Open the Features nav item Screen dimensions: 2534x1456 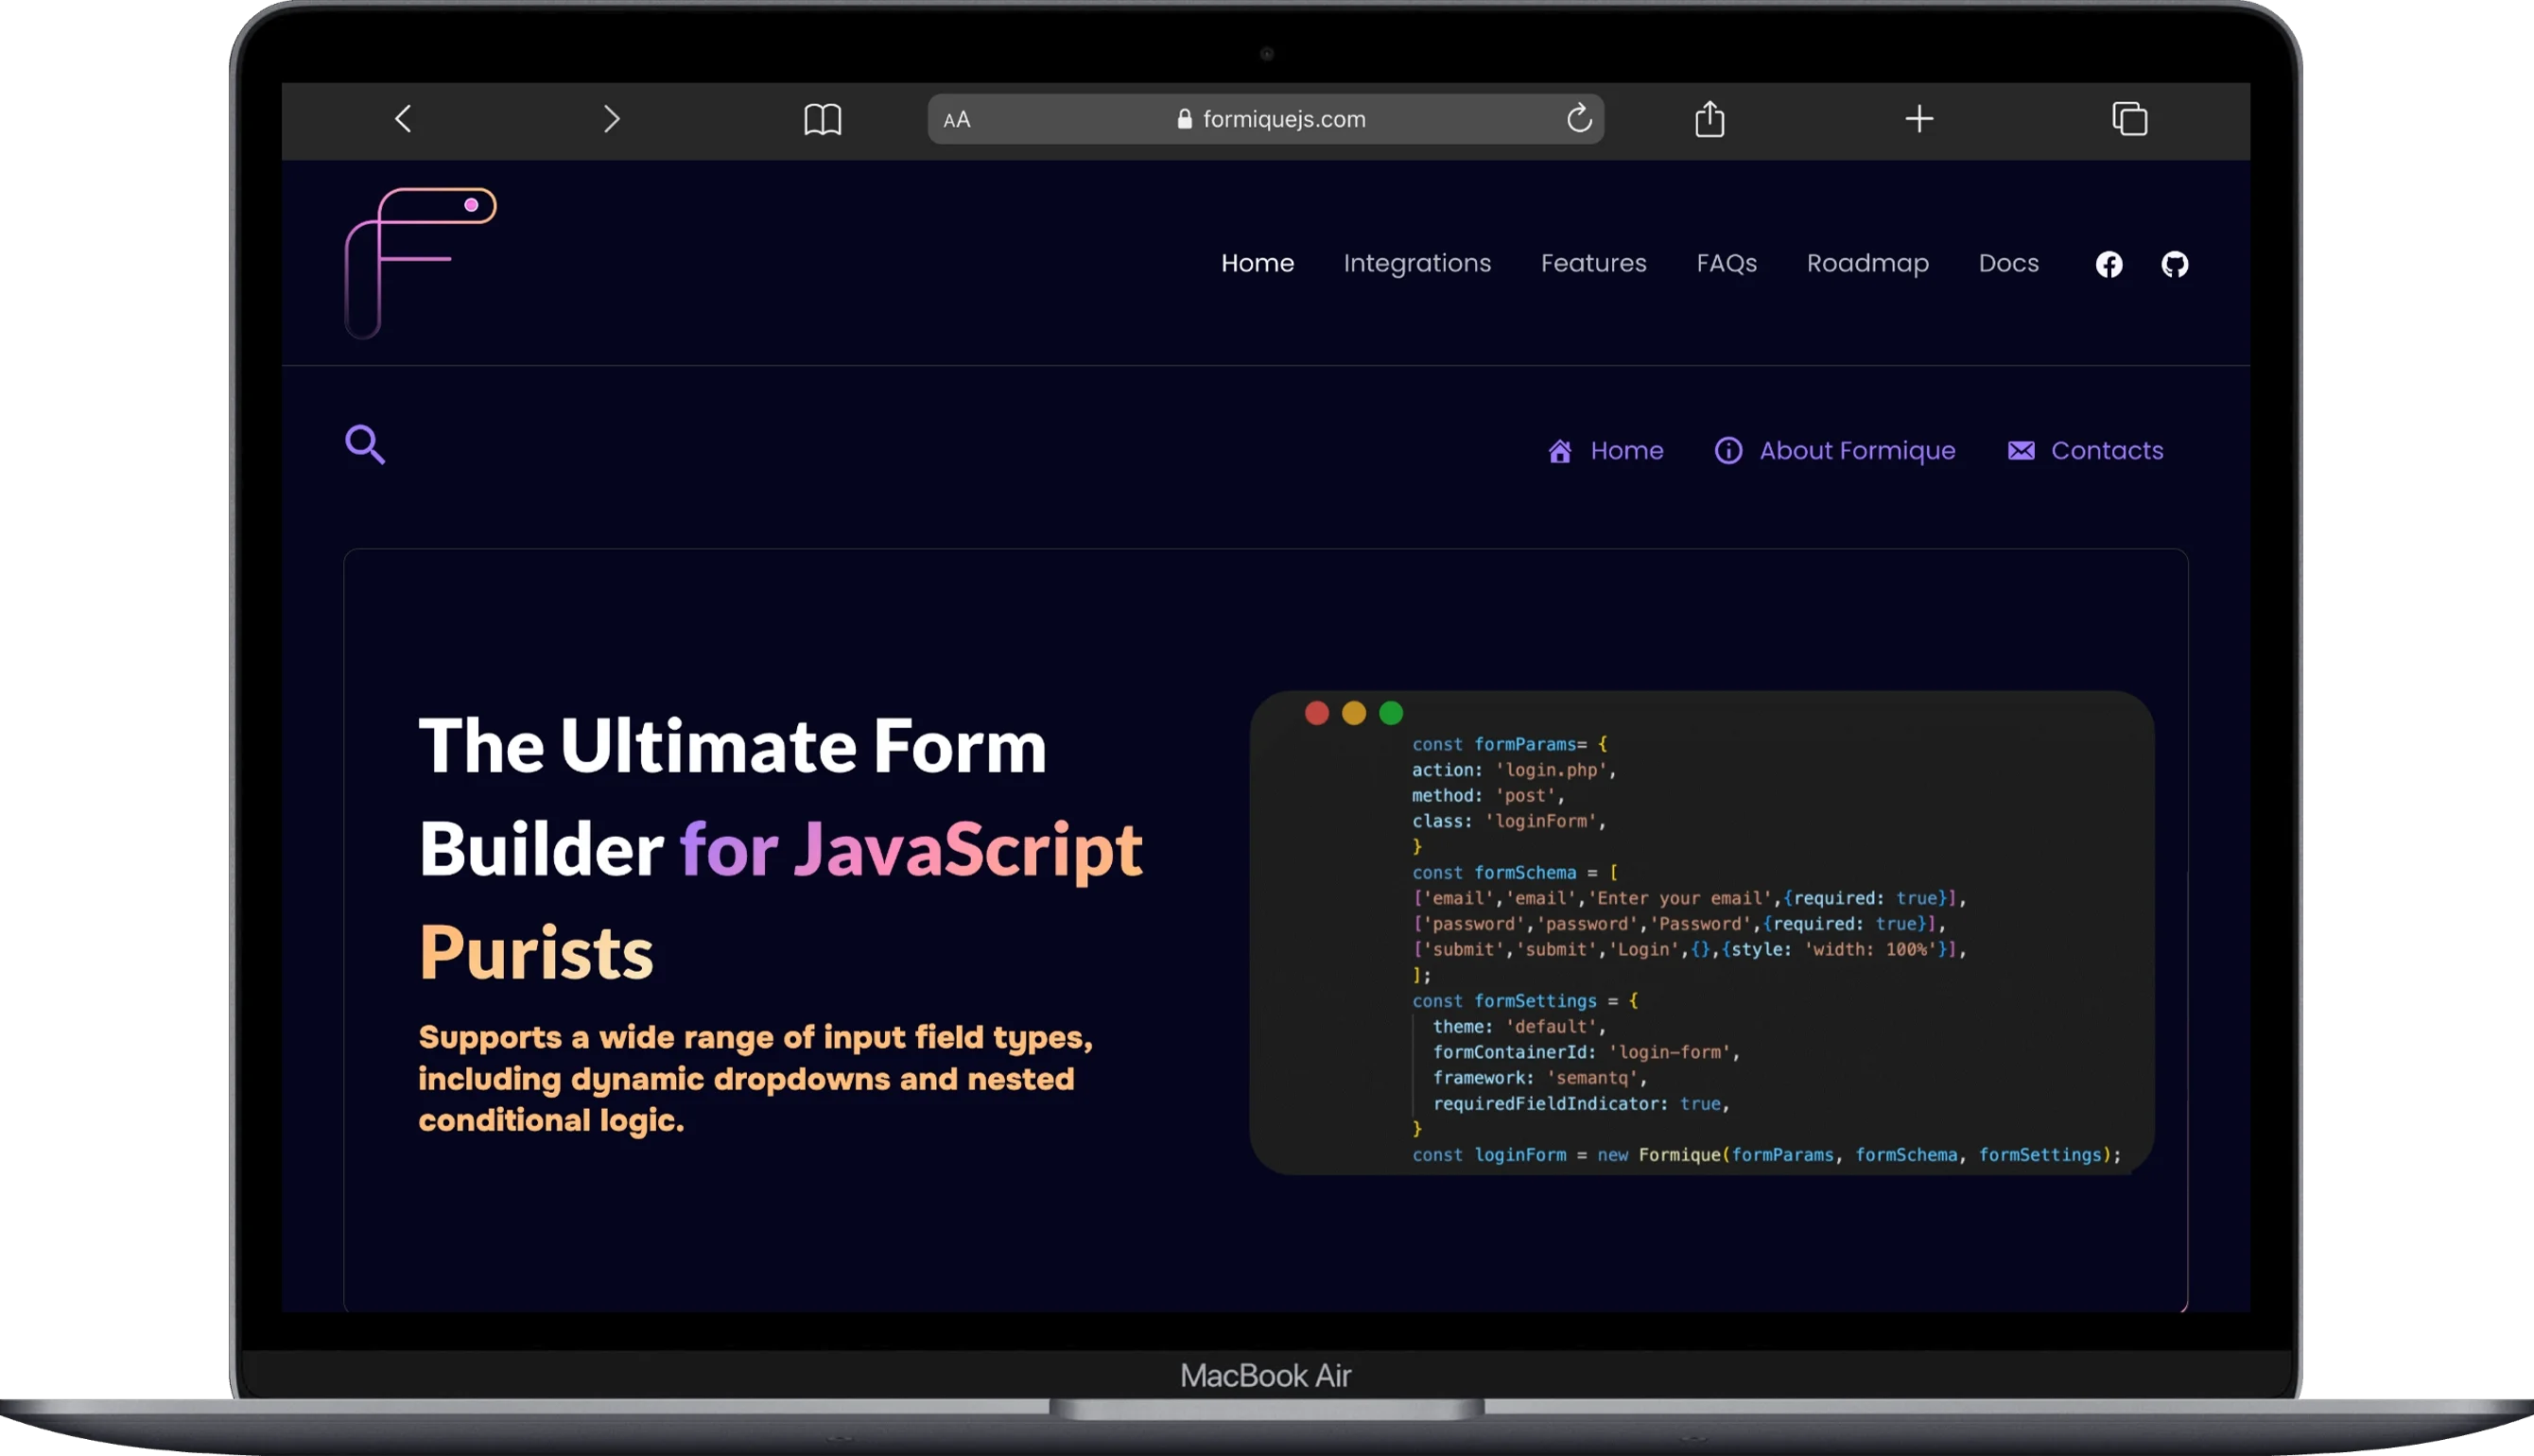coord(1593,263)
